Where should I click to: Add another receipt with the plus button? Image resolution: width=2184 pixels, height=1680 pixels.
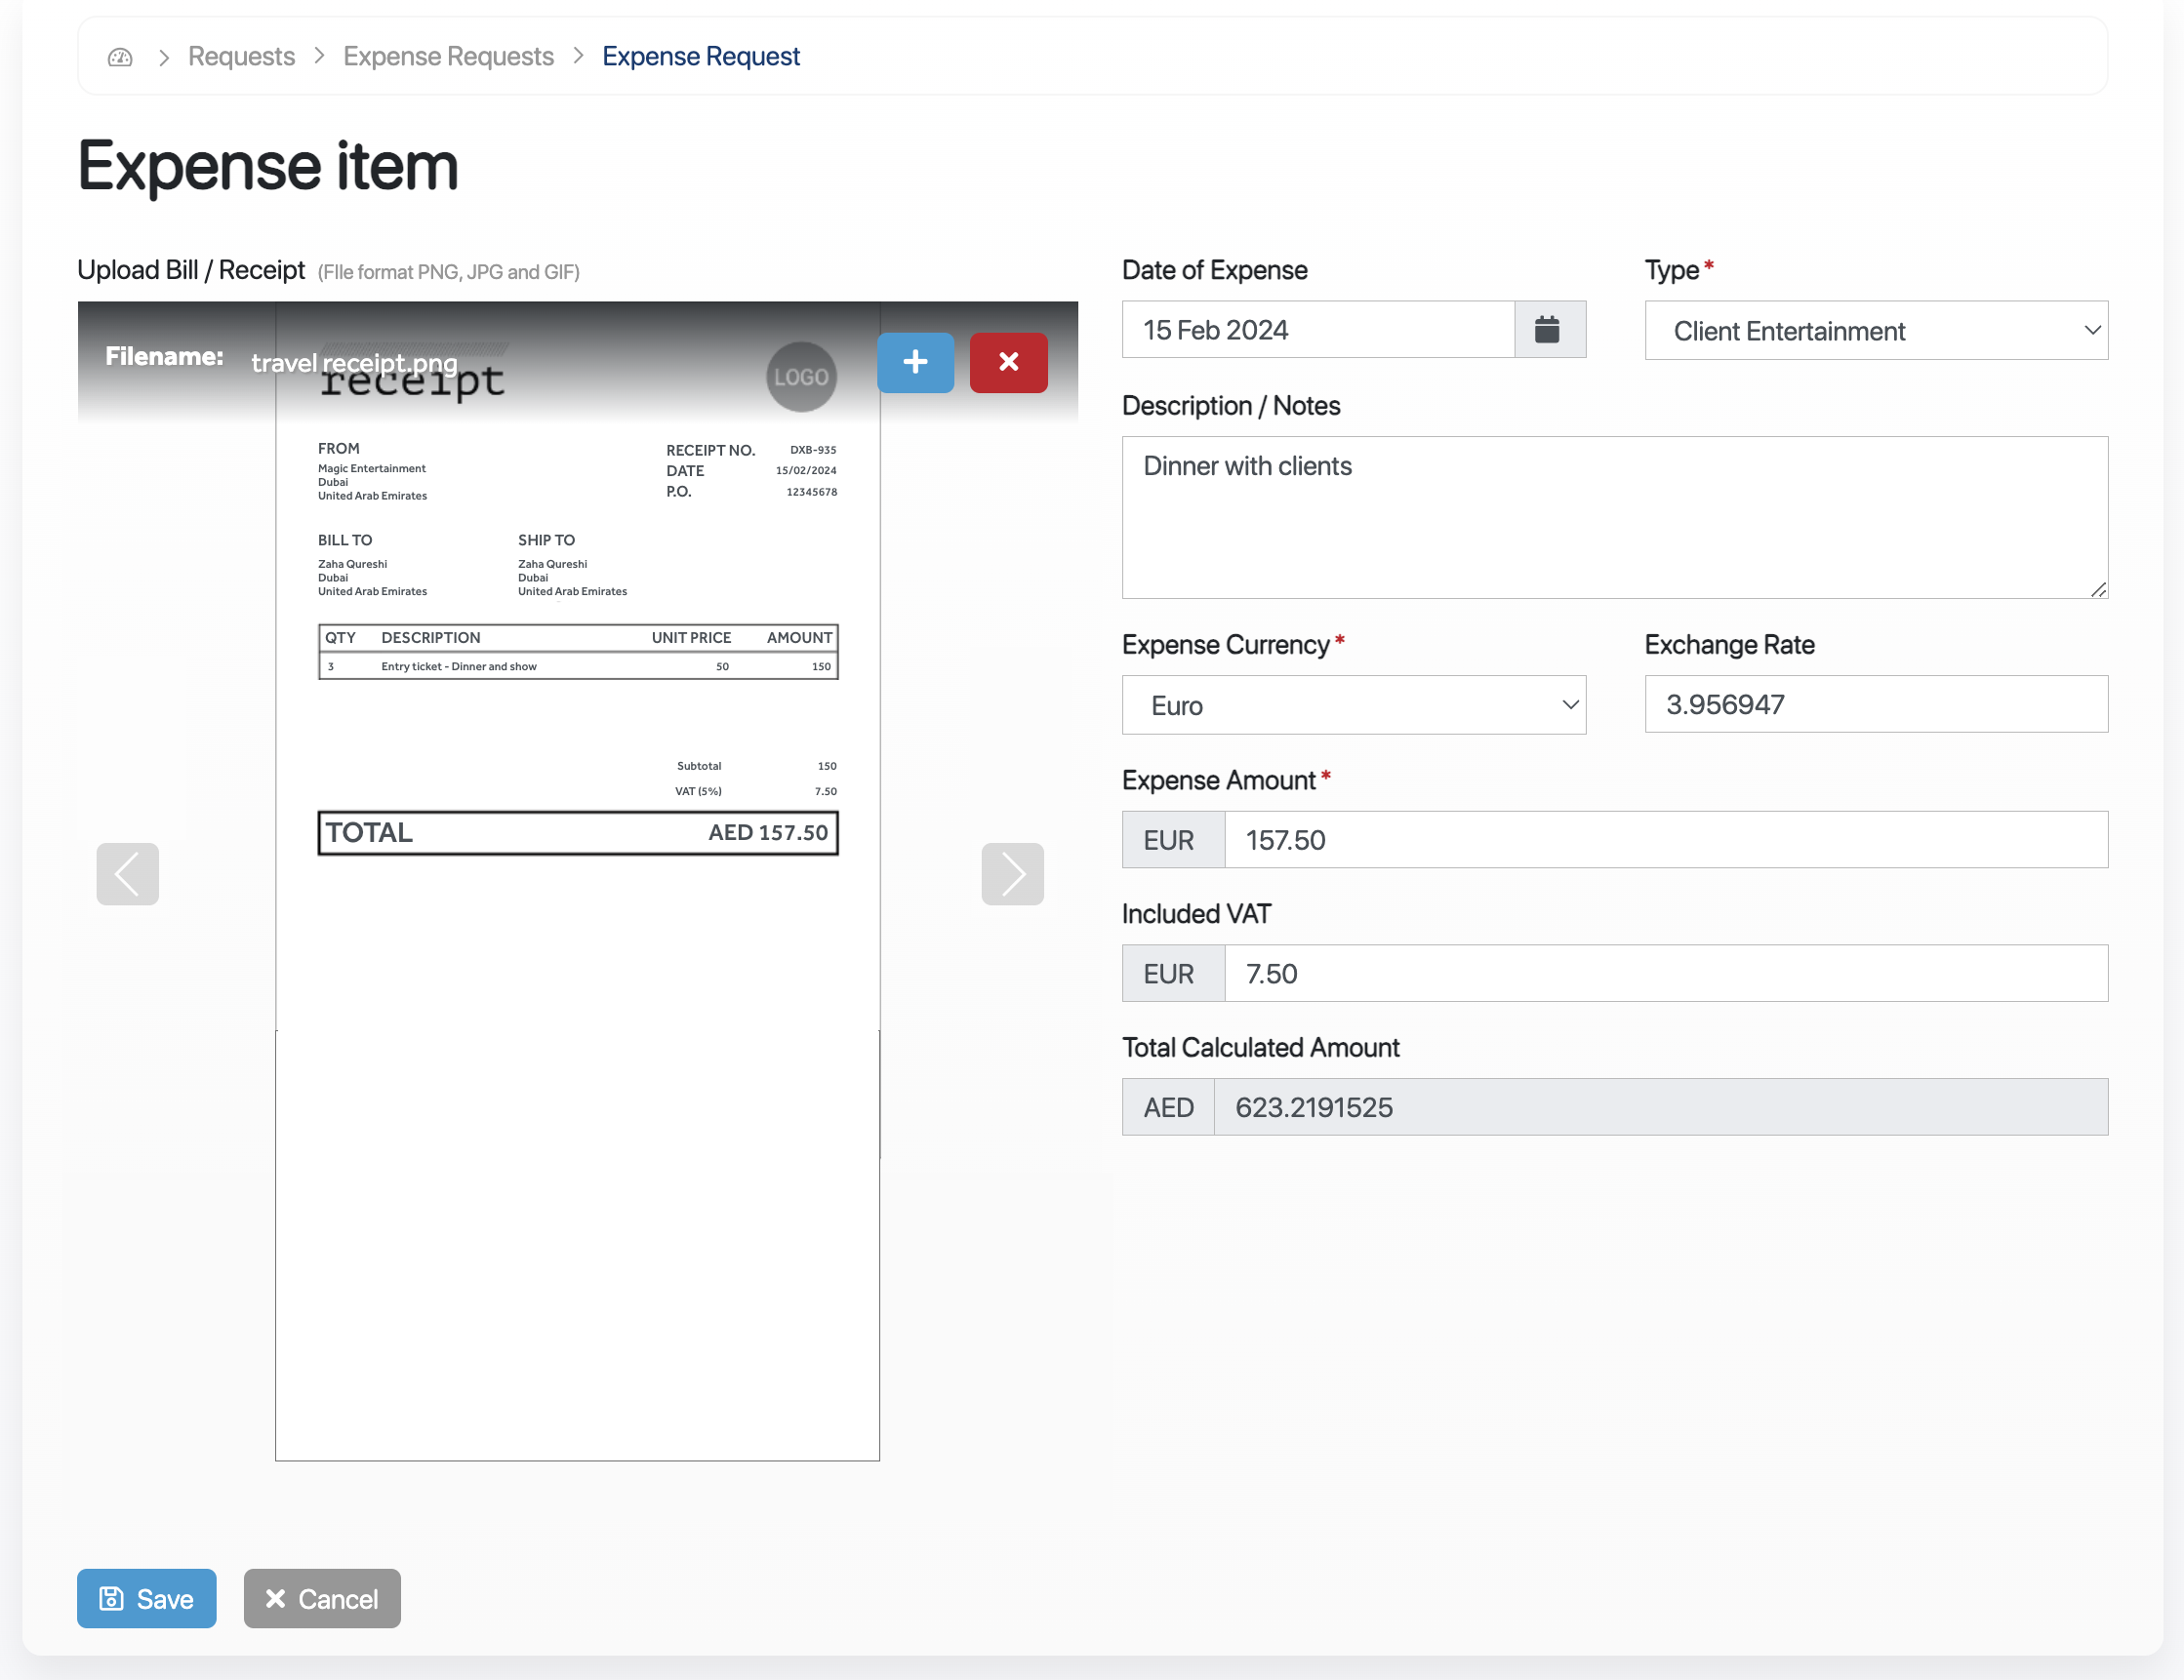pos(915,362)
